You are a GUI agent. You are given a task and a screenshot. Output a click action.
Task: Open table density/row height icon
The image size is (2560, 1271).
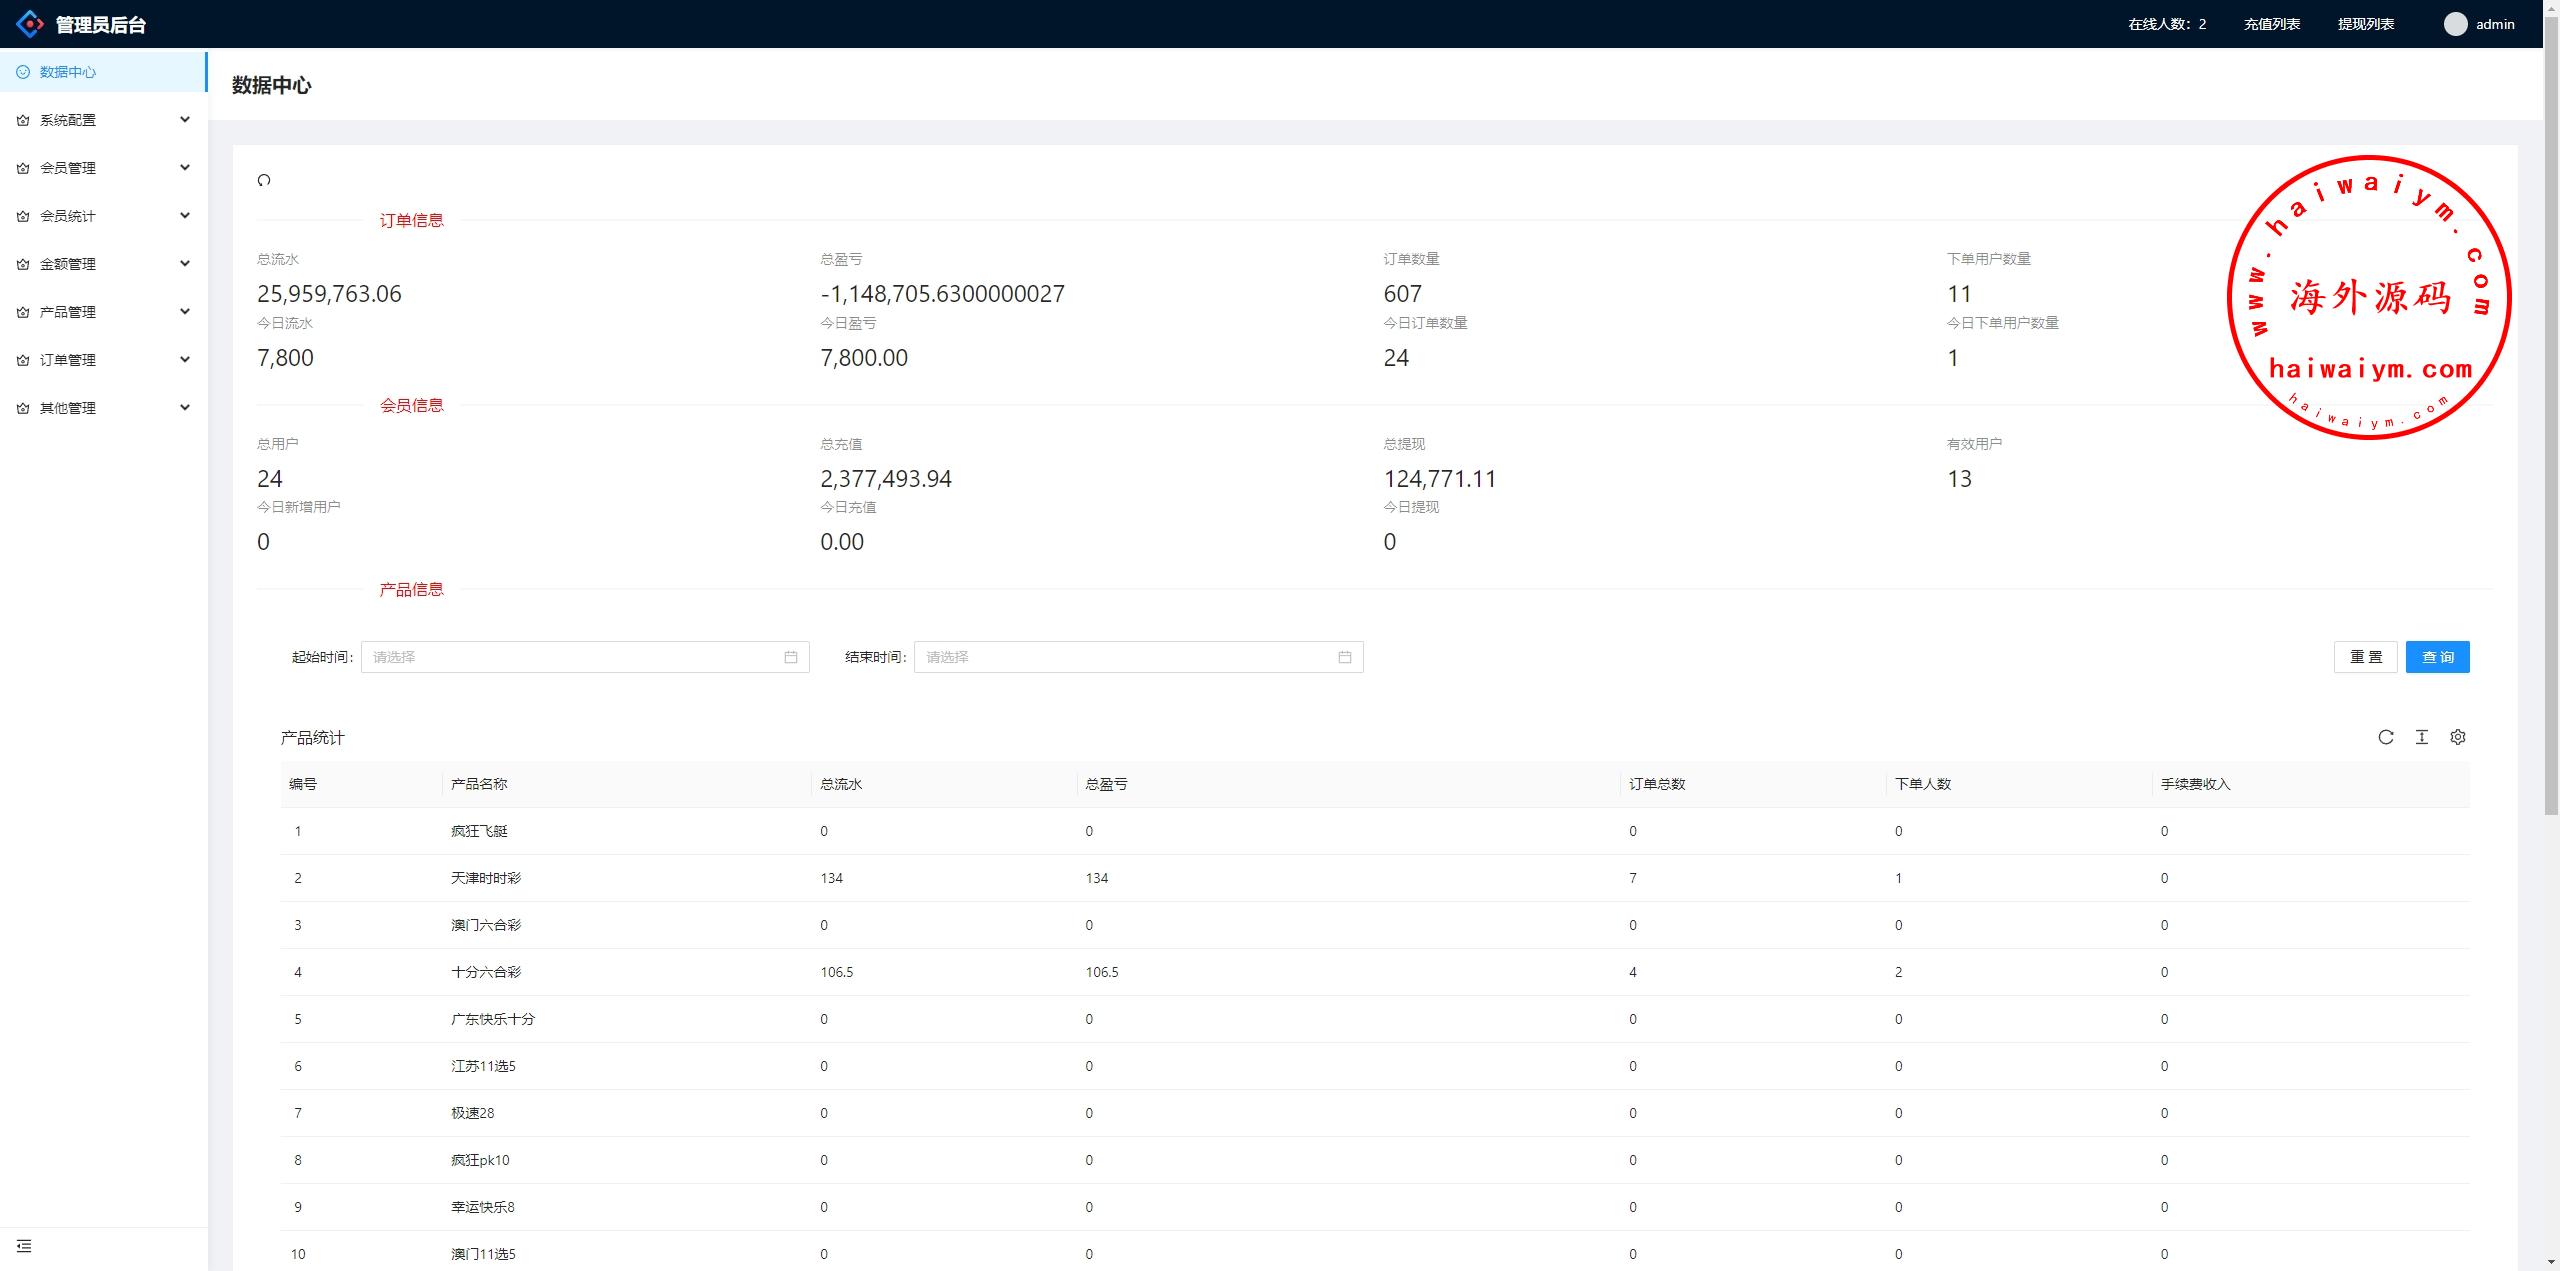click(x=2422, y=737)
